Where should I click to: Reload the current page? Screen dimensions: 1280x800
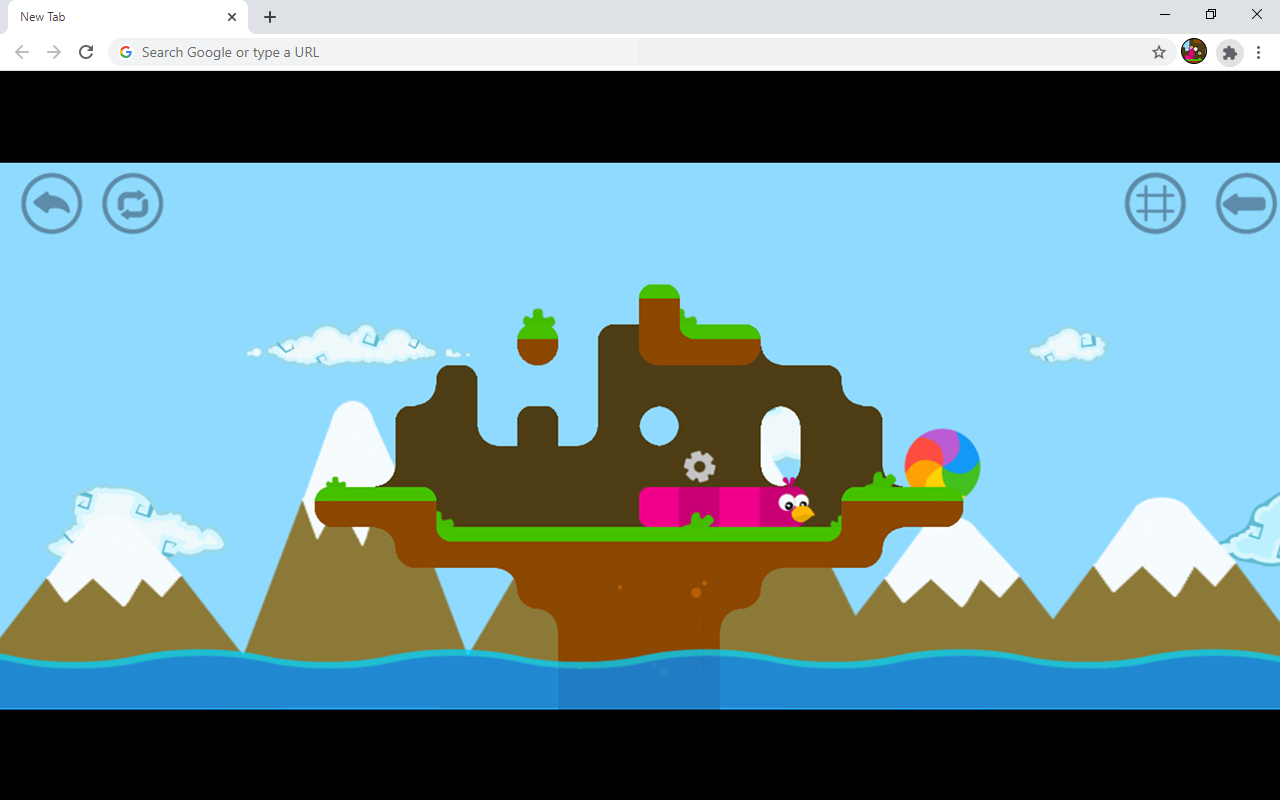86,51
